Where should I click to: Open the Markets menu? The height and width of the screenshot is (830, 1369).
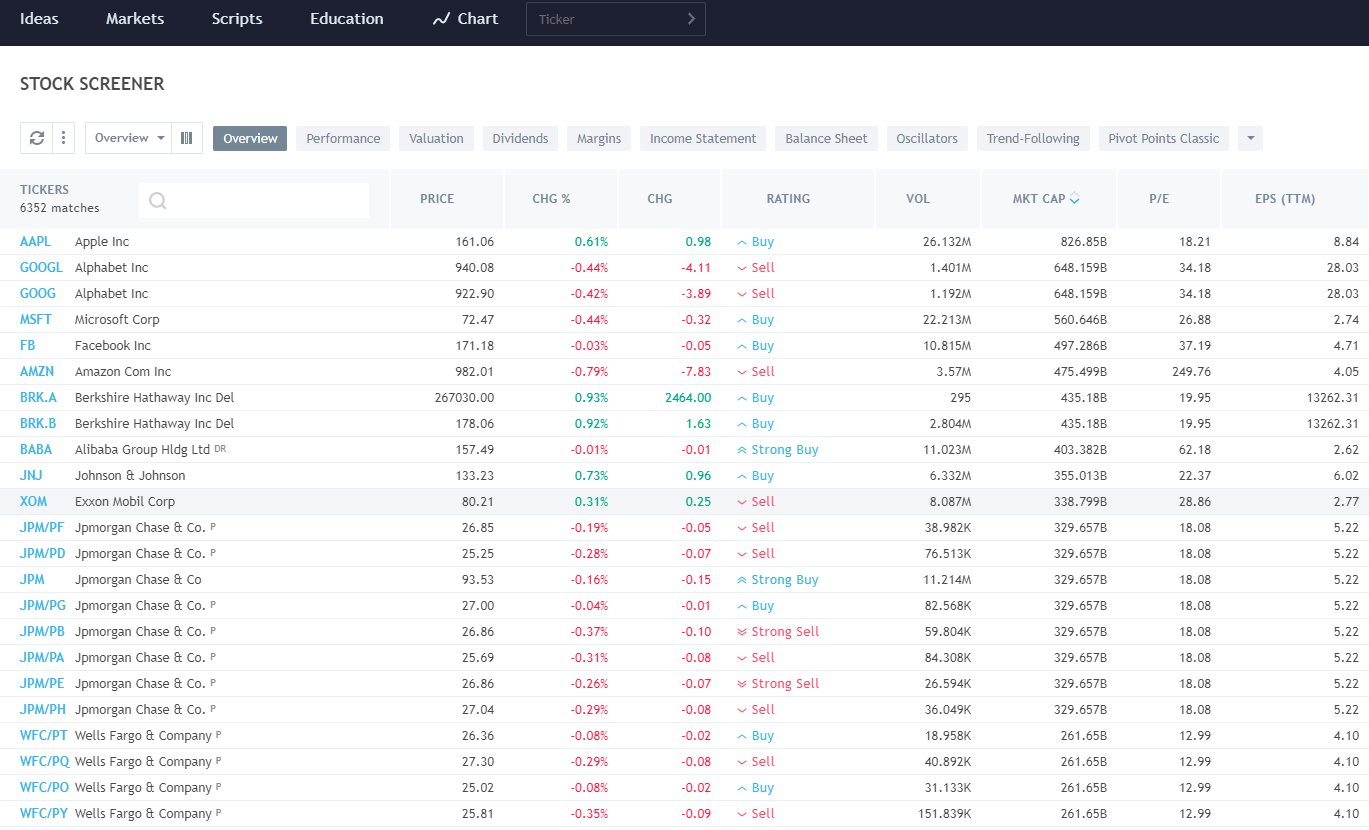click(x=135, y=19)
